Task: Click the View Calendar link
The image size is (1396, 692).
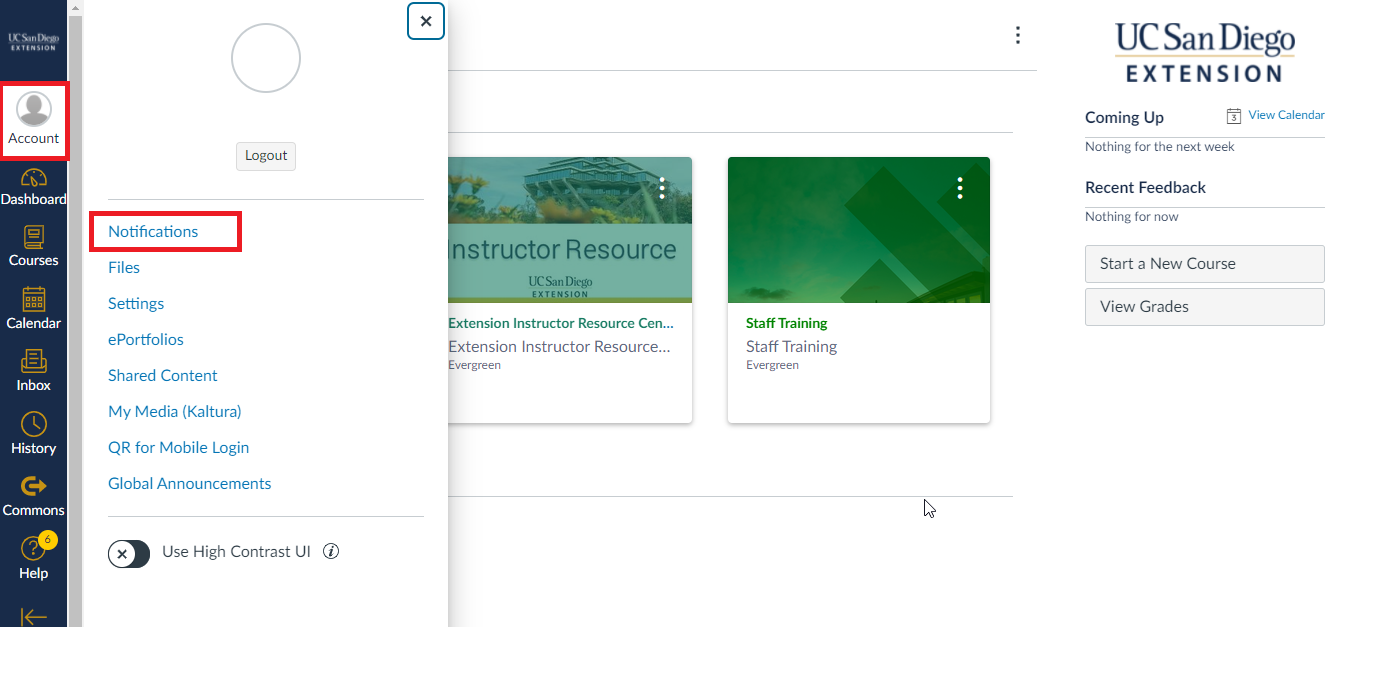Action: (x=1286, y=115)
